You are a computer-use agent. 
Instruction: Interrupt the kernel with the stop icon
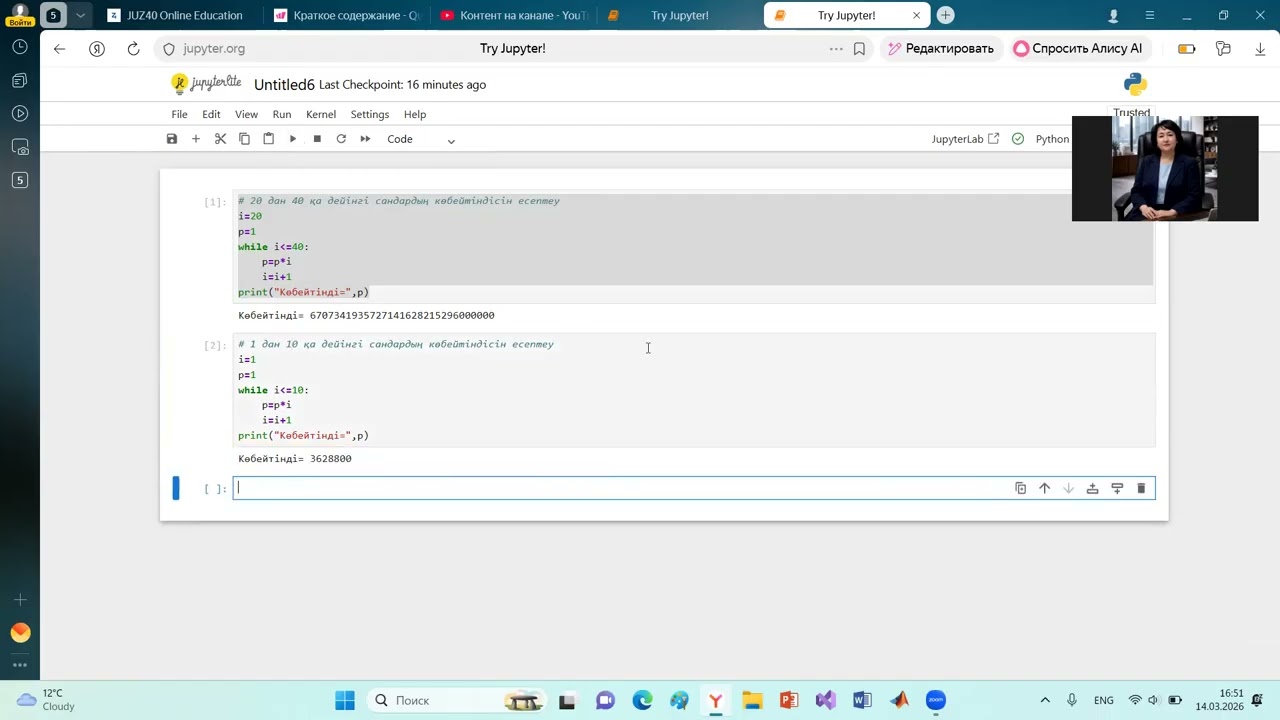click(x=317, y=139)
